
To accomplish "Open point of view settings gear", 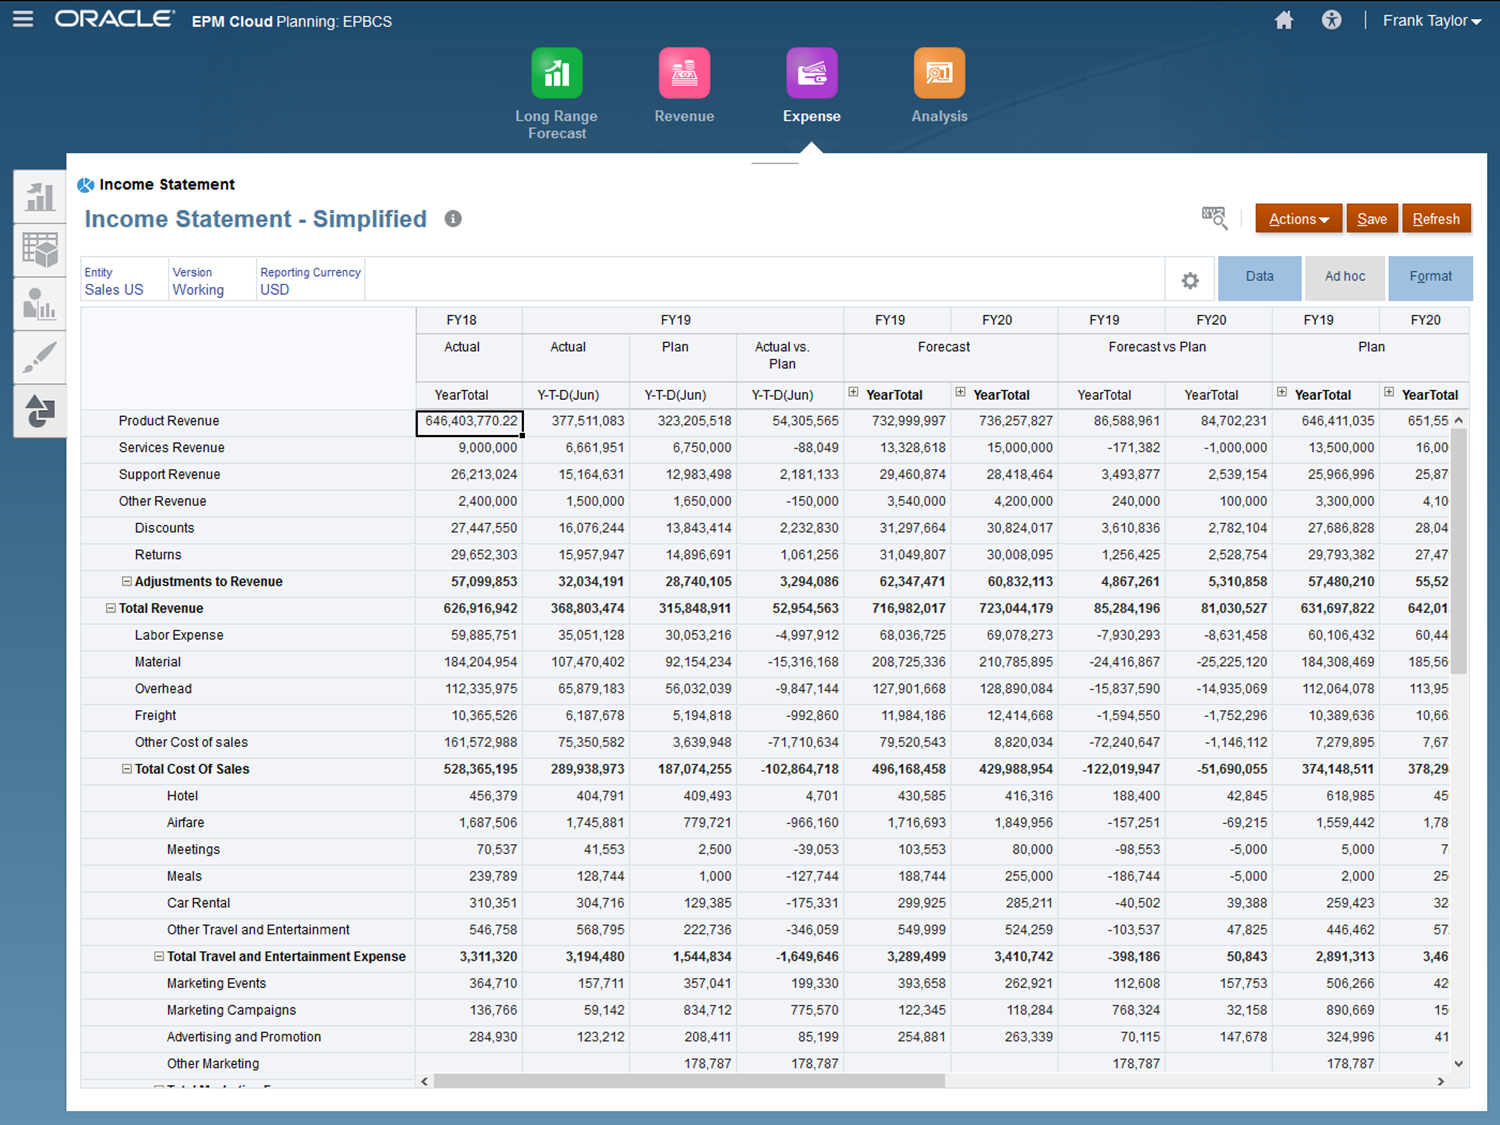I will (x=1190, y=281).
